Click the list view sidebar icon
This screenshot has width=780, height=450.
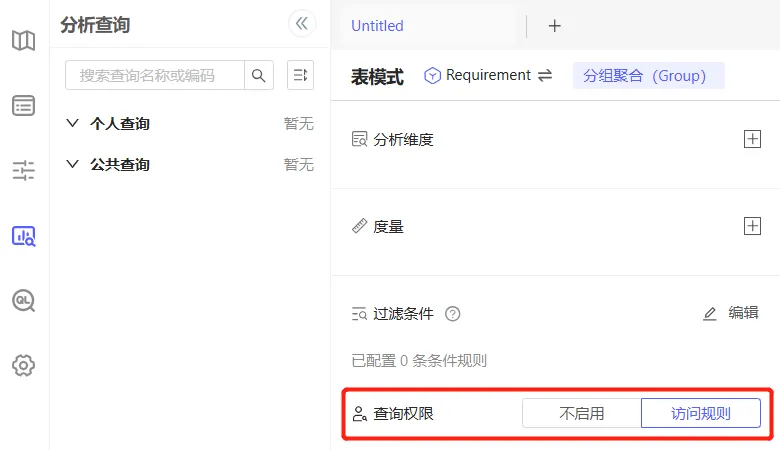tap(23, 106)
